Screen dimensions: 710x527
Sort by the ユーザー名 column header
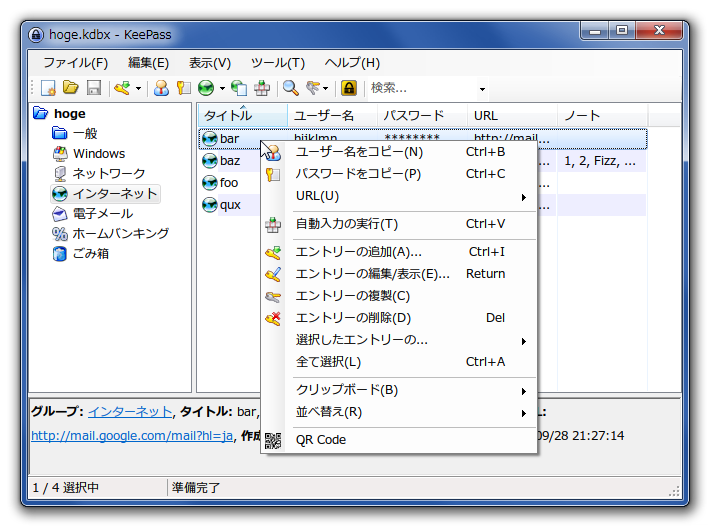pos(332,115)
